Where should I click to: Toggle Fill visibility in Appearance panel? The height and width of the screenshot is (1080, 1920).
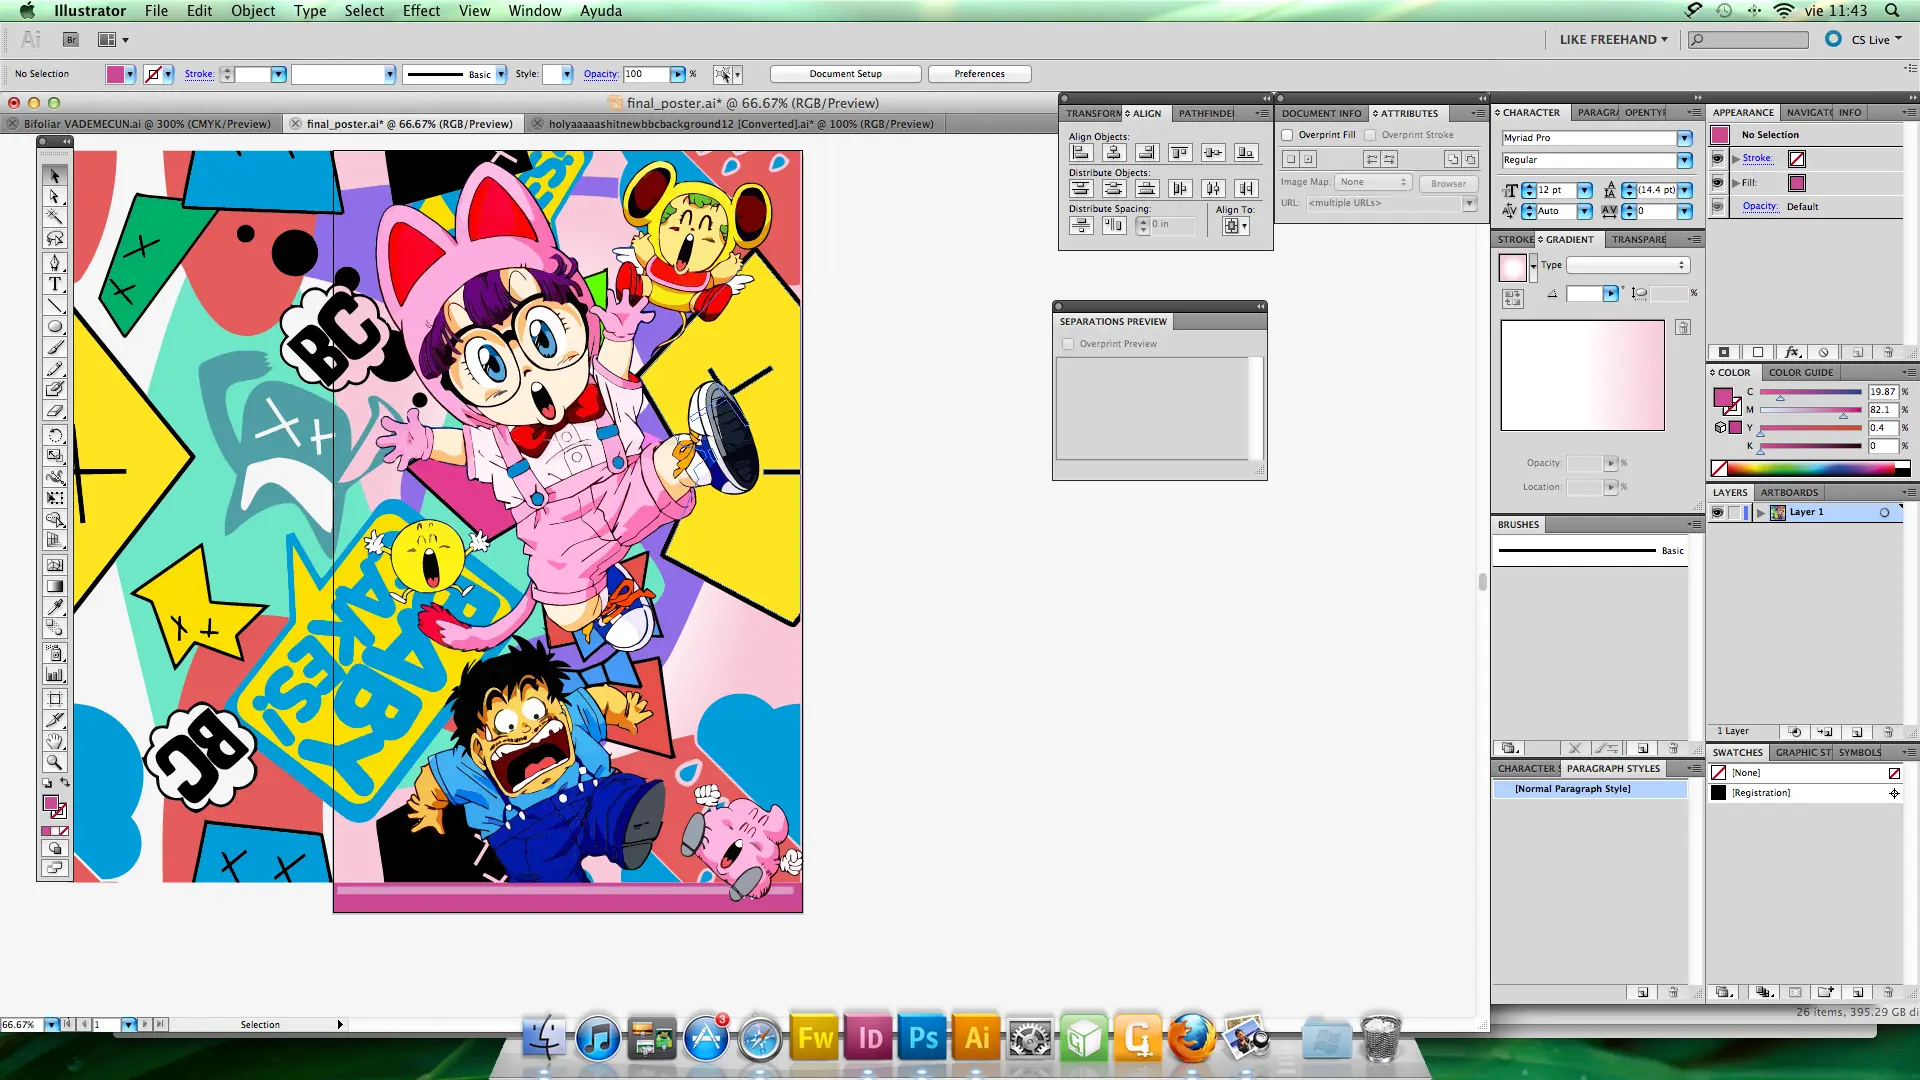tap(1718, 183)
